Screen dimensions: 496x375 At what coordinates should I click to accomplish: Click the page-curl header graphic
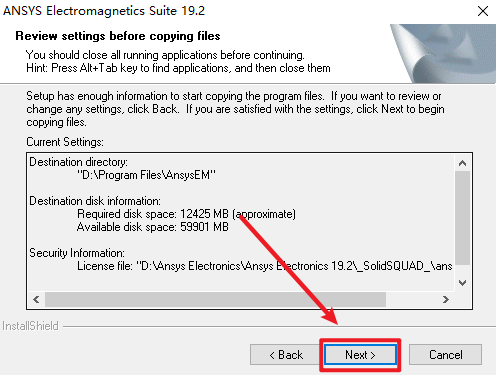[443, 53]
